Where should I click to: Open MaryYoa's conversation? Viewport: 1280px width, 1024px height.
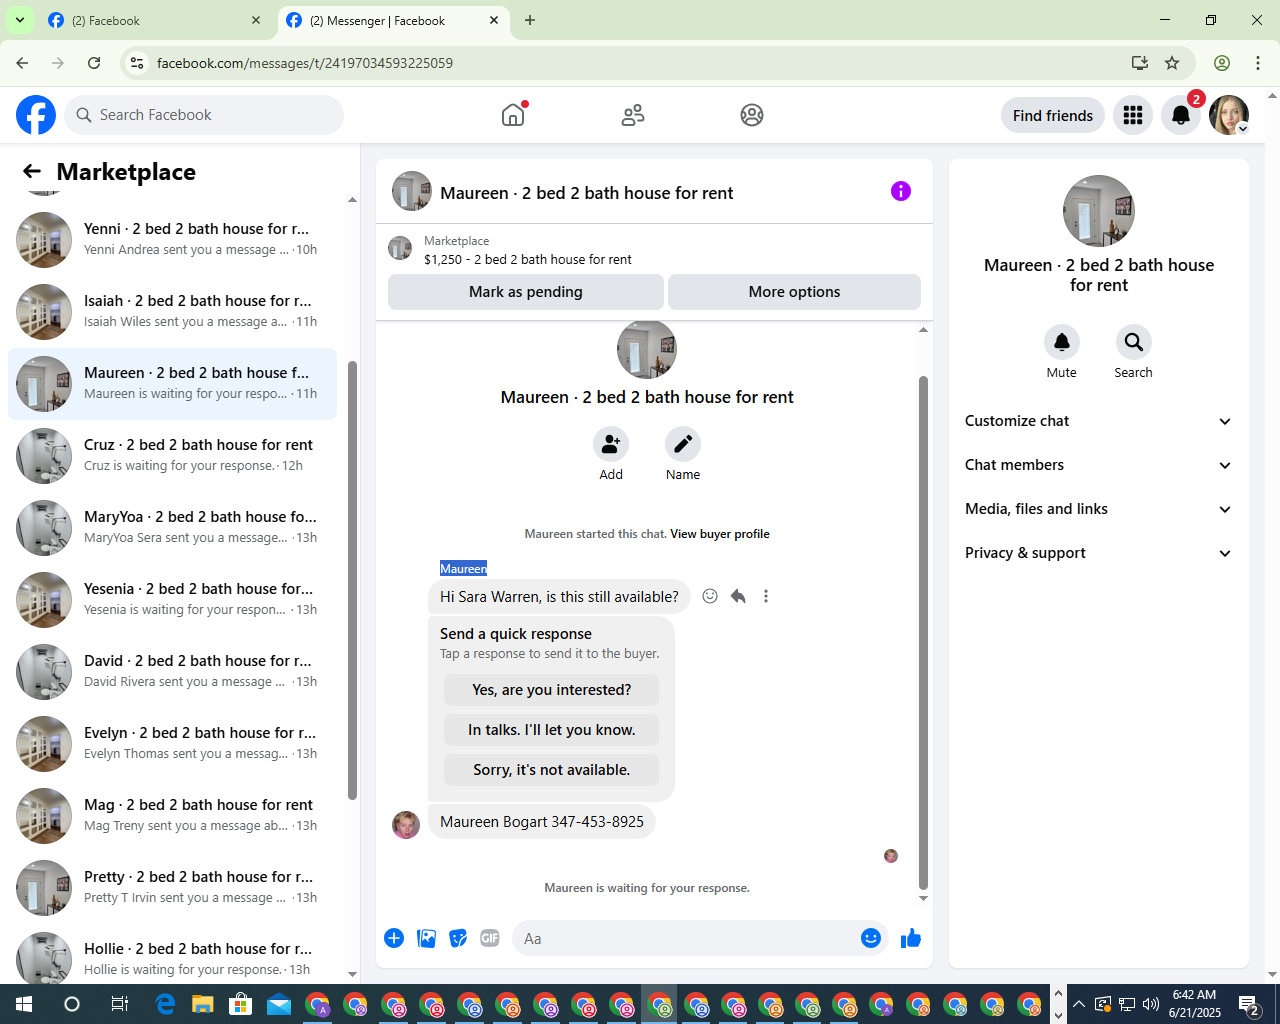click(x=172, y=528)
